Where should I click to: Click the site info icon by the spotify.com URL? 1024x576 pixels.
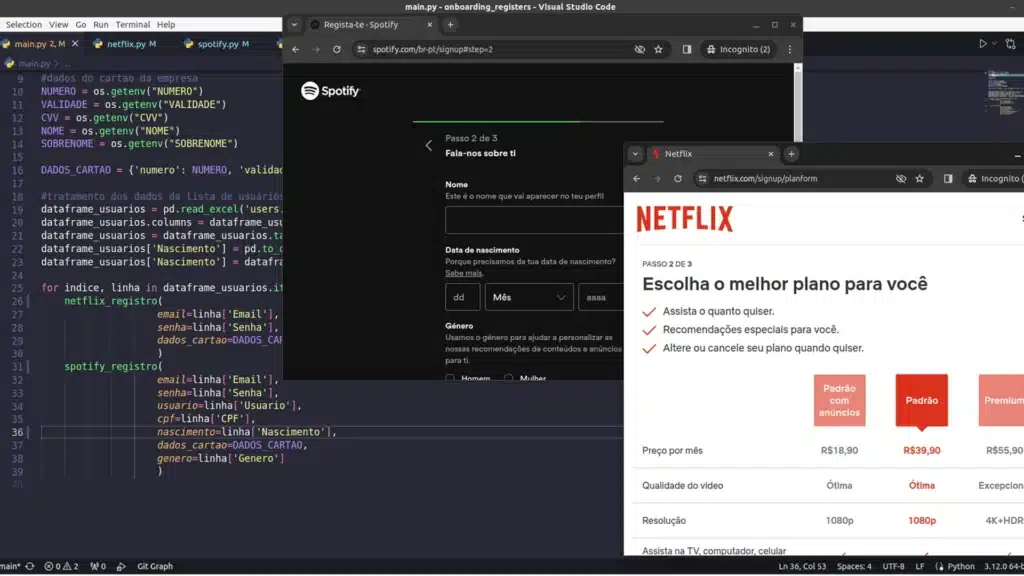361,50
